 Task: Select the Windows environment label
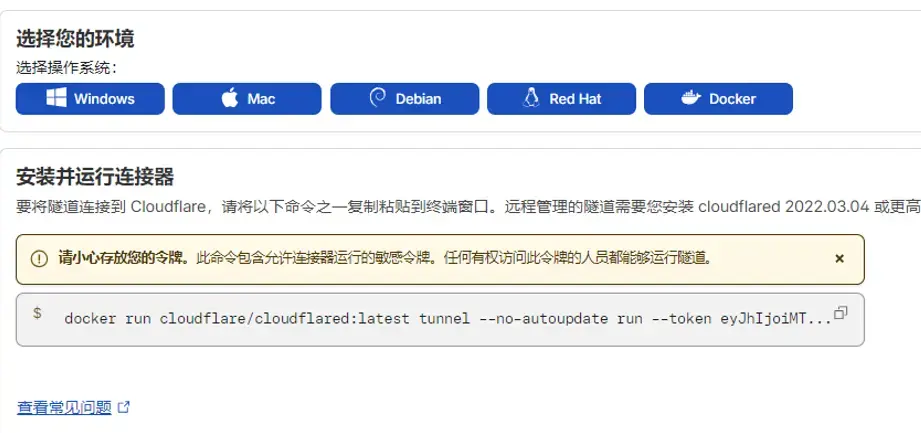click(104, 99)
